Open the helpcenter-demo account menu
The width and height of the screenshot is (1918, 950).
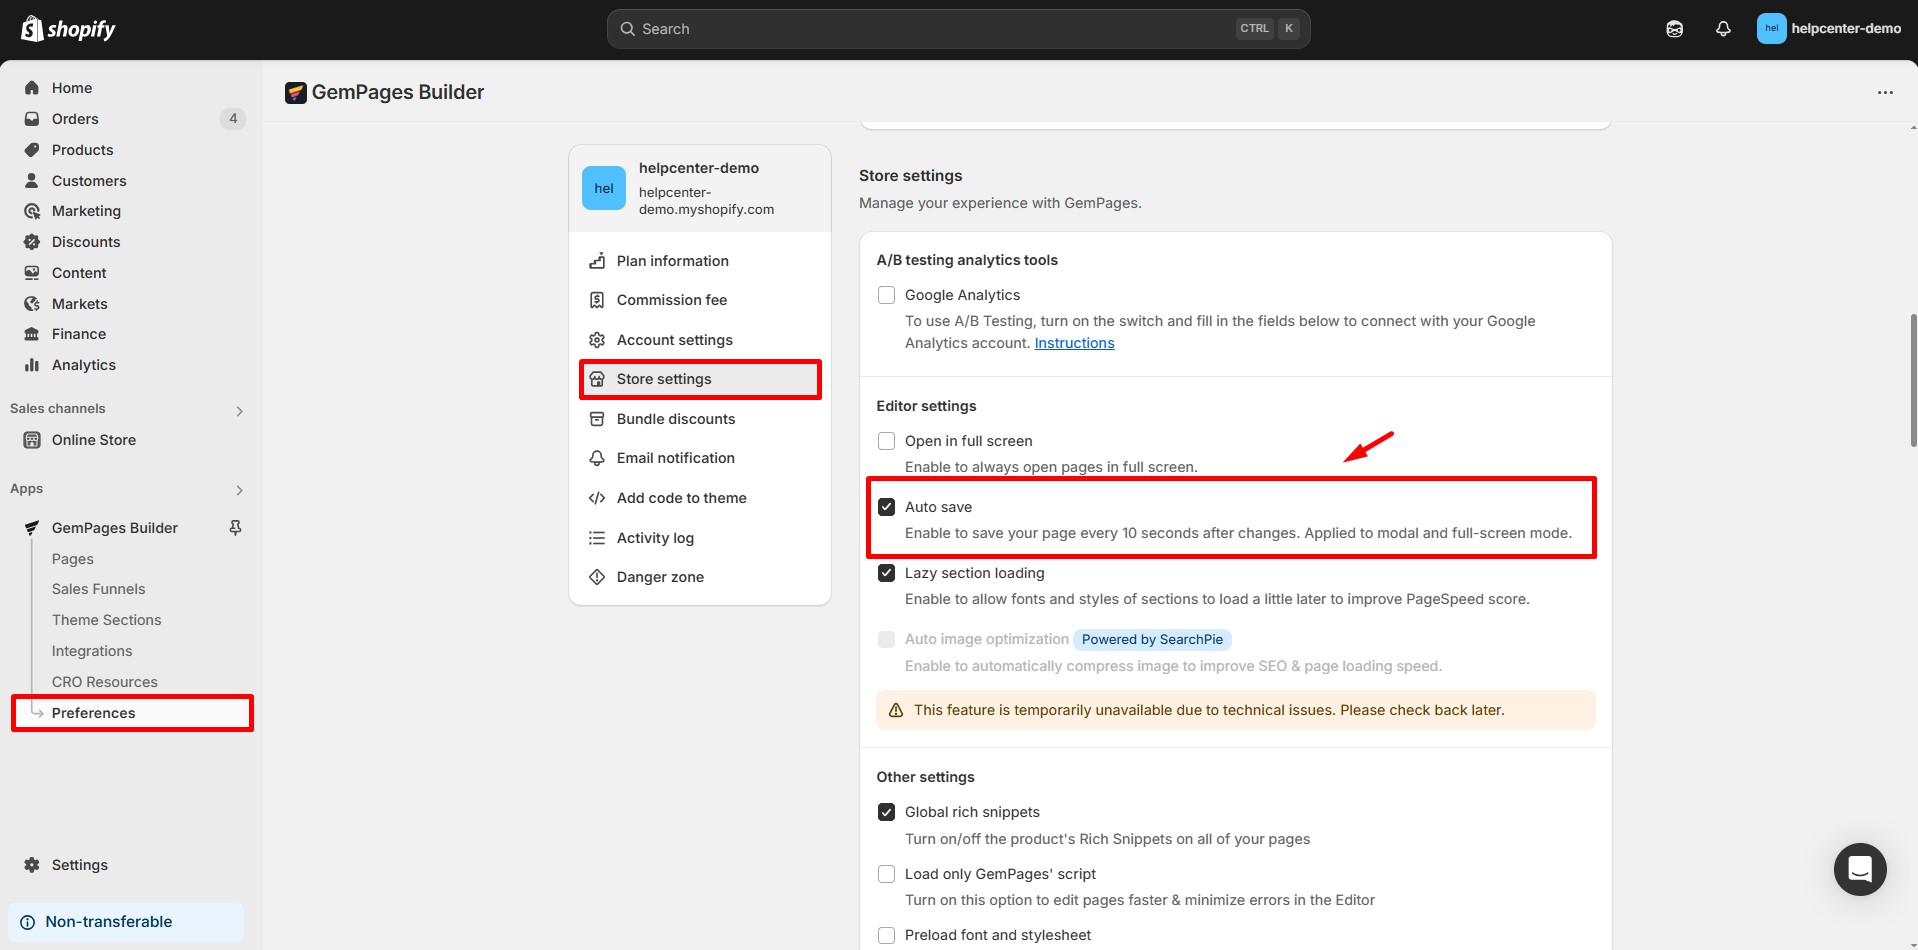[x=1828, y=29]
